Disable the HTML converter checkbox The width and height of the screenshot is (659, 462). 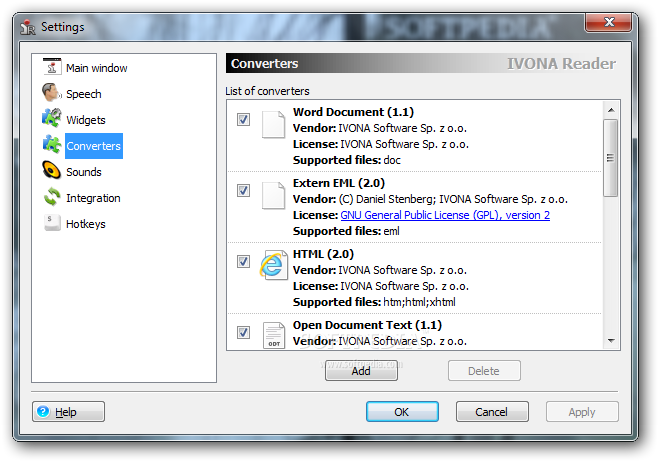pyautogui.click(x=243, y=261)
